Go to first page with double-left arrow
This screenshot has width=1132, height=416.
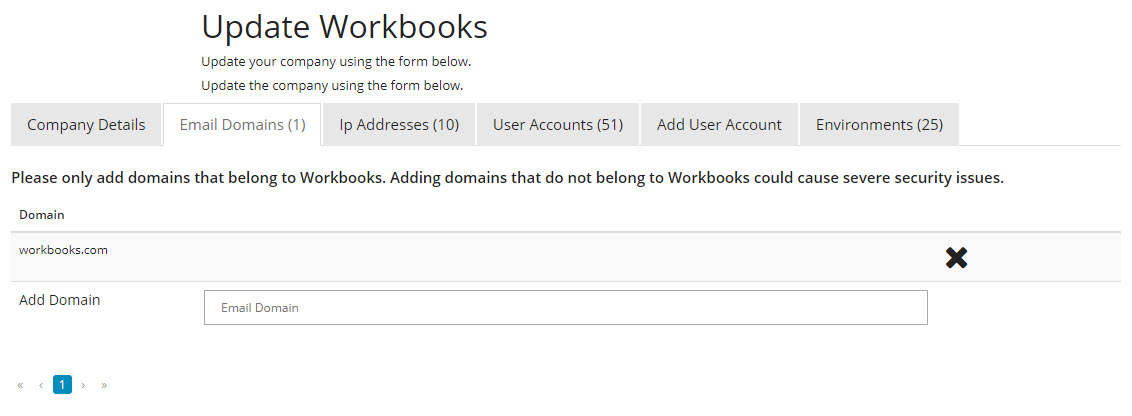(20, 385)
